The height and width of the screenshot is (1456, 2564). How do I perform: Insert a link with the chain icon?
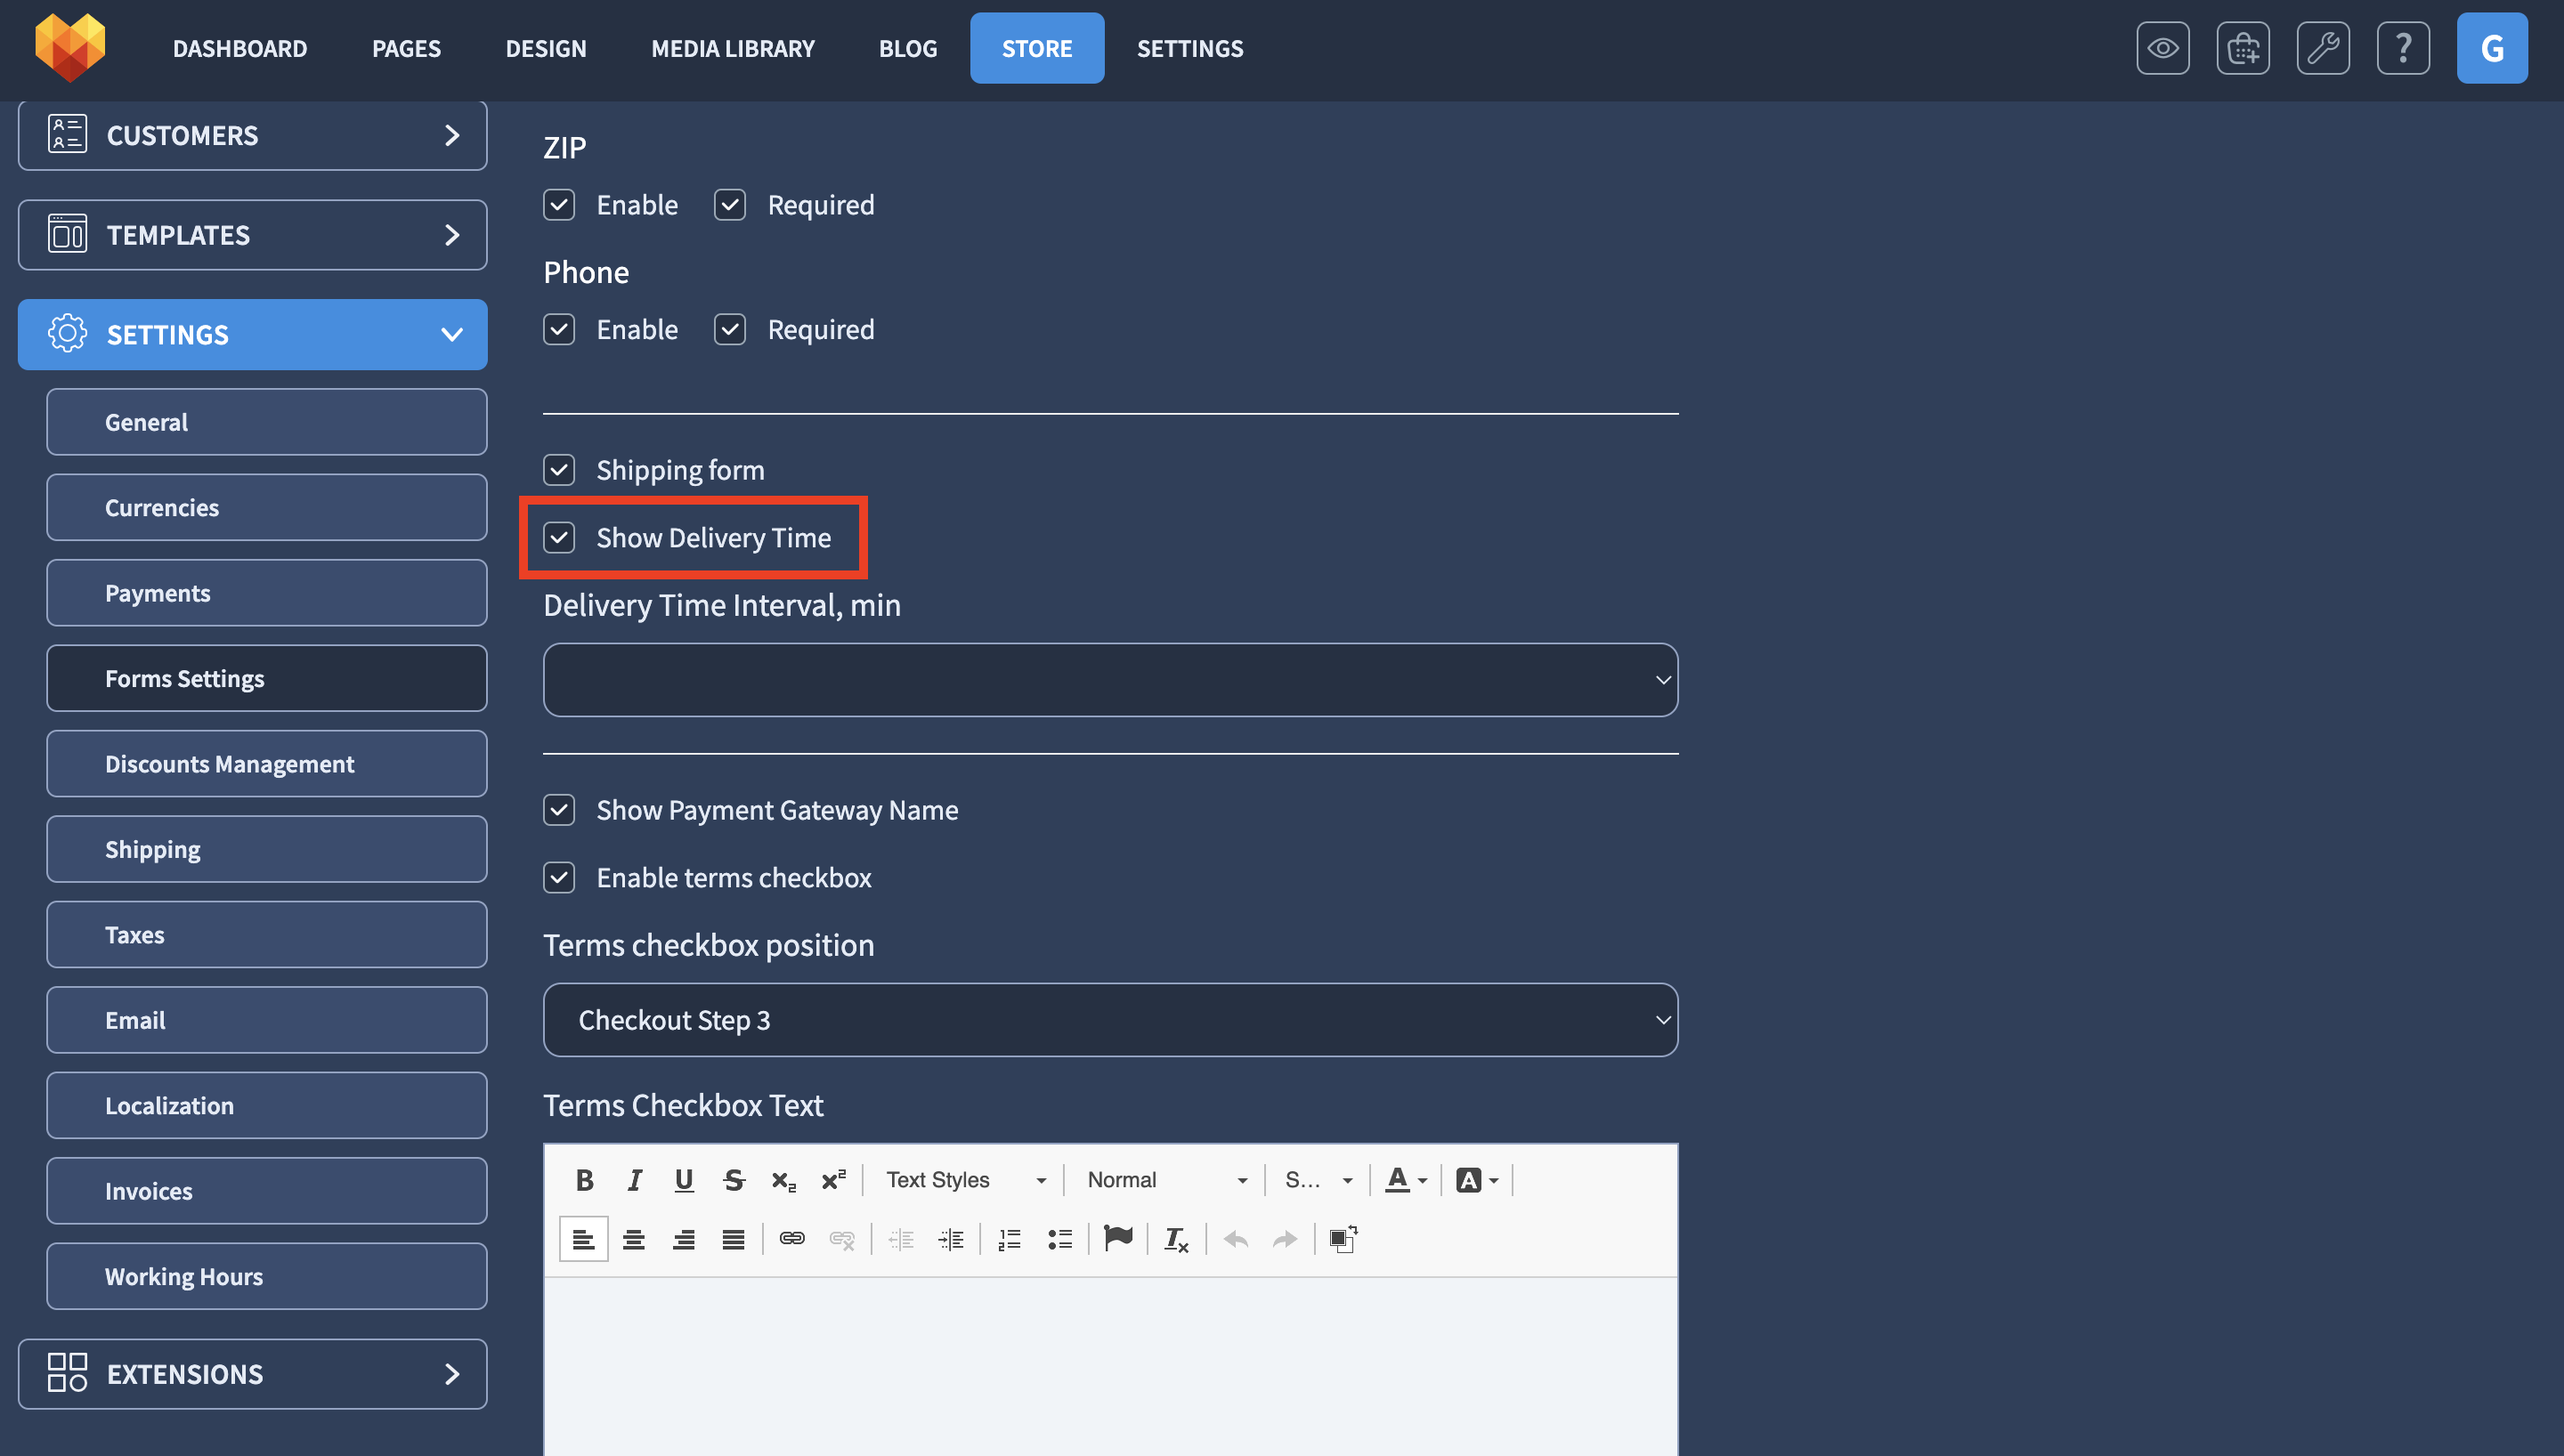(792, 1240)
